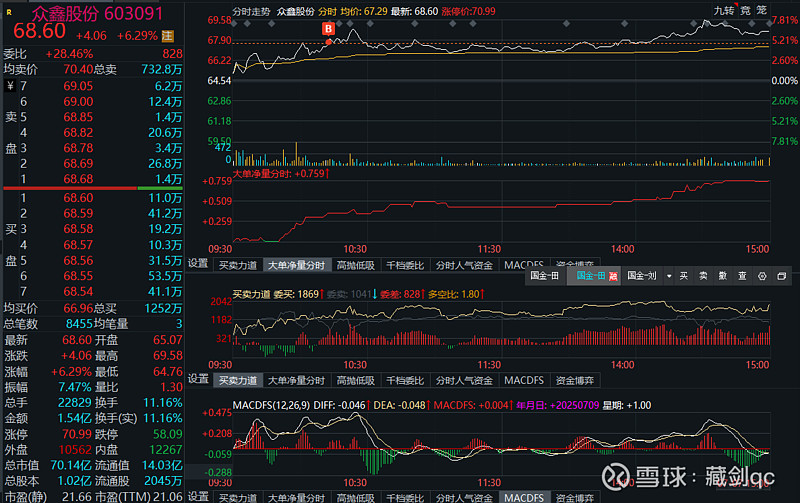Expand the account dropdown arrow after 国金-刘

(669, 276)
